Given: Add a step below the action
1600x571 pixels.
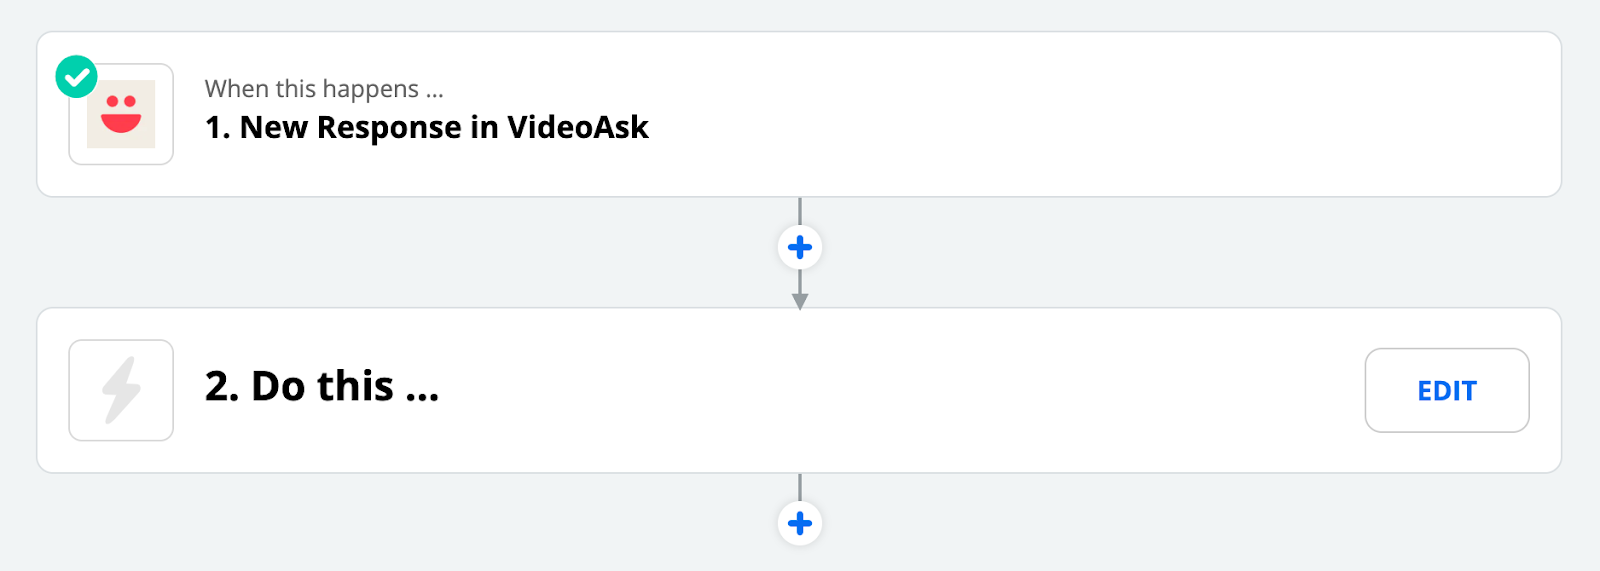Looking at the screenshot, I should click(800, 523).
